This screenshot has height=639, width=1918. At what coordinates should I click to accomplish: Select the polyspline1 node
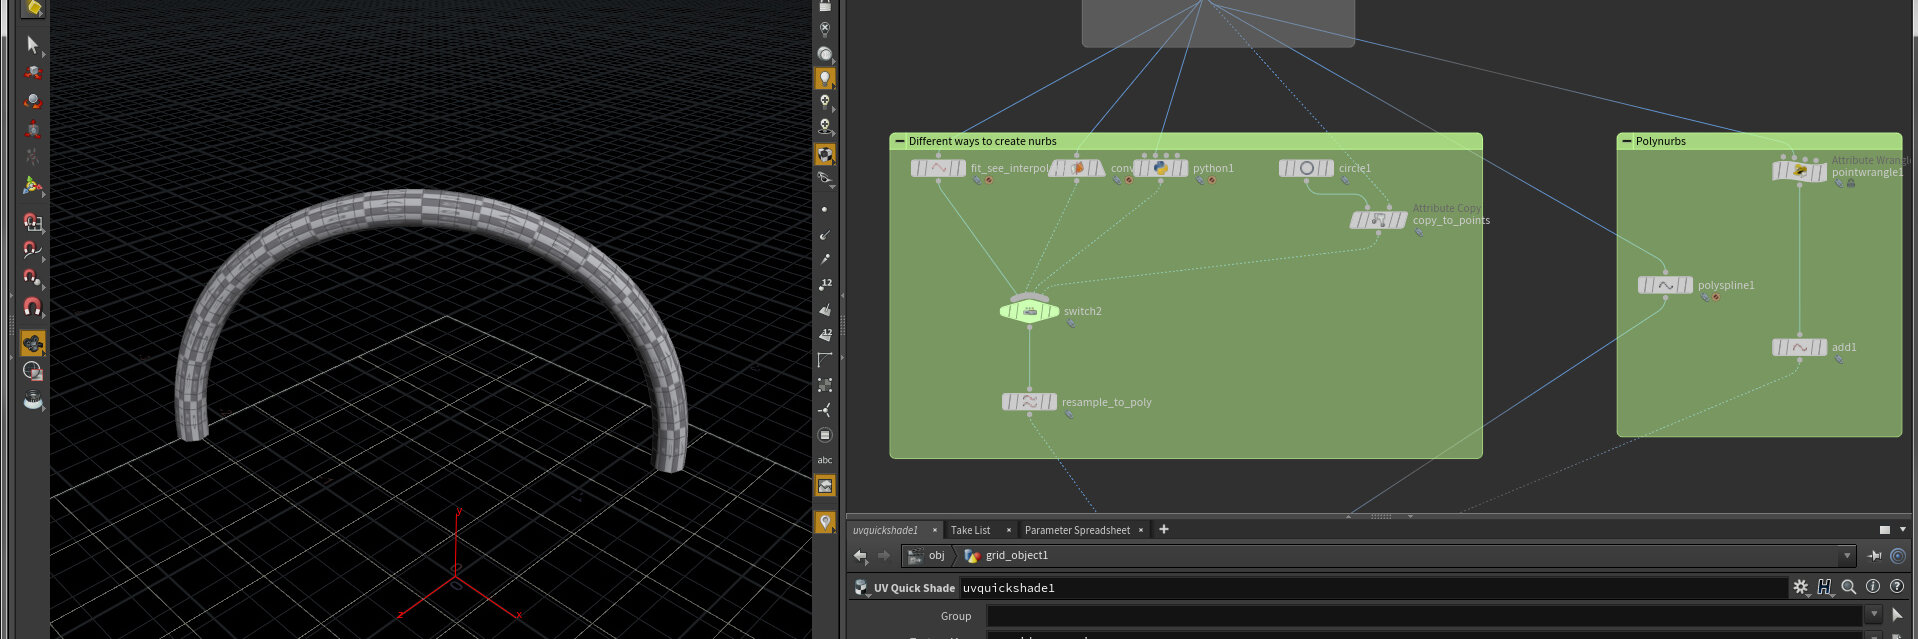click(x=1665, y=285)
